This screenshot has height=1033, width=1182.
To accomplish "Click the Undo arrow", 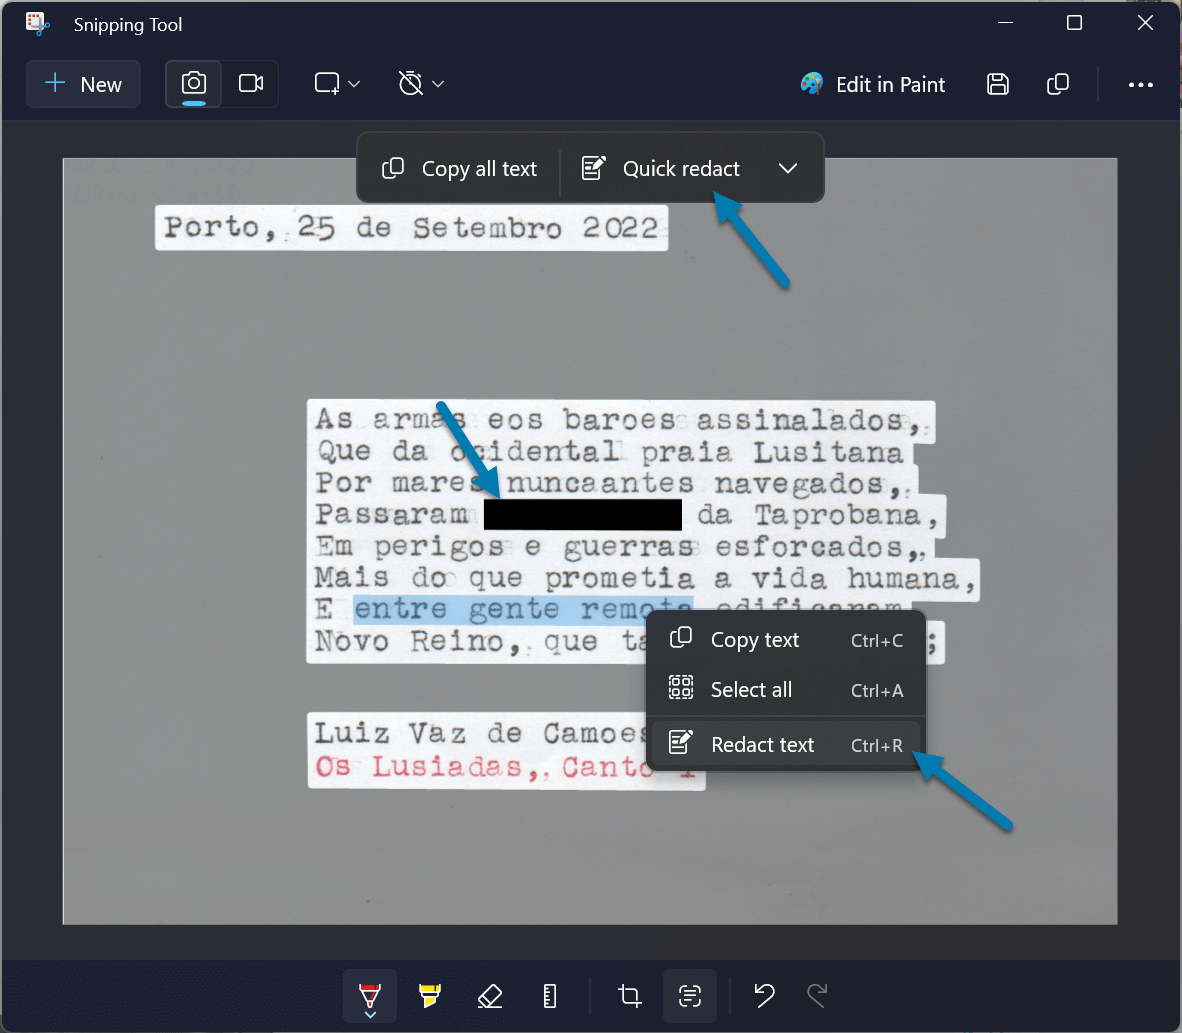I will (x=764, y=996).
